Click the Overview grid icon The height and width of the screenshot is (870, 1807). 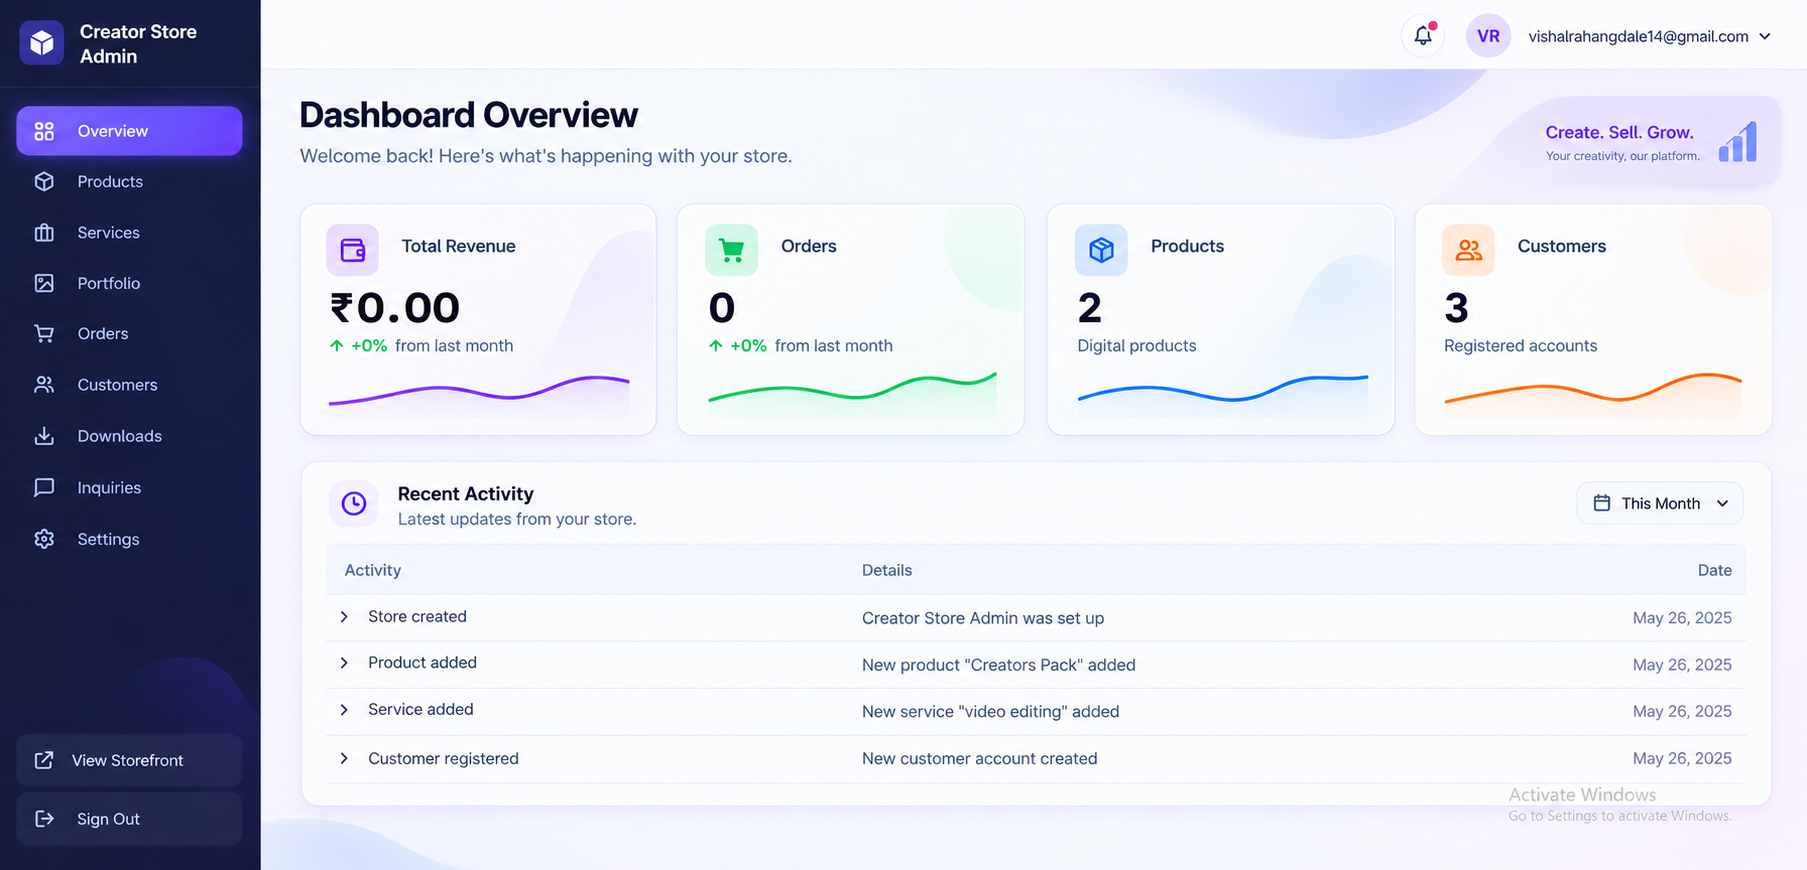44,131
